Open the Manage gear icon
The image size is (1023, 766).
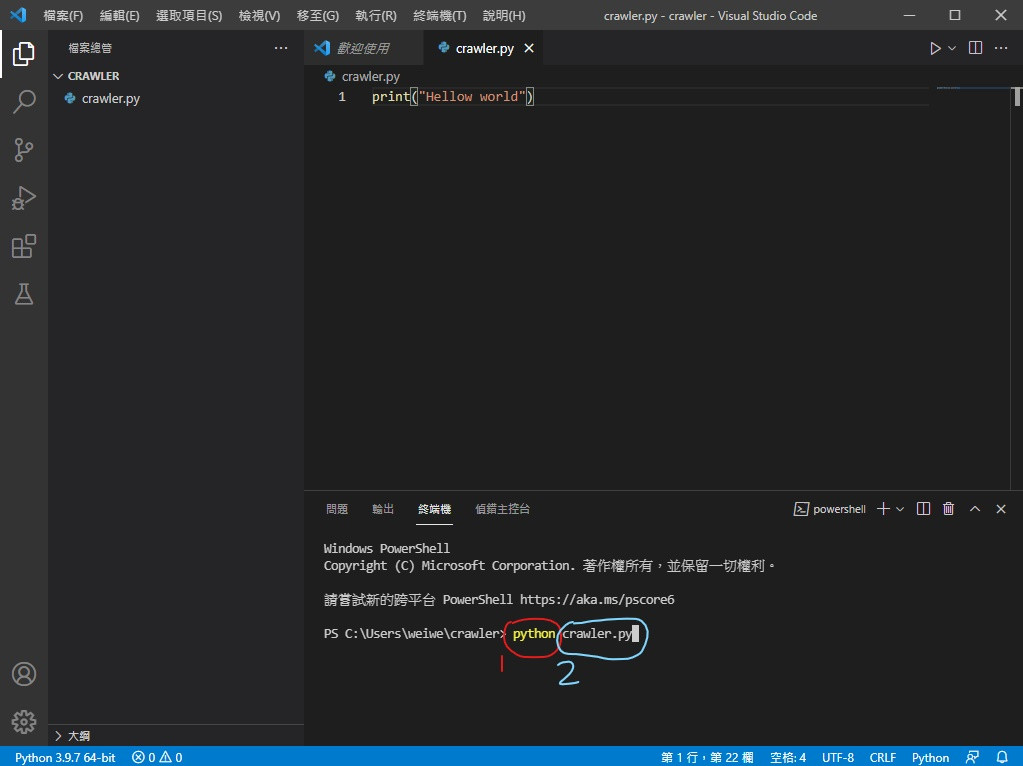pyautogui.click(x=23, y=722)
